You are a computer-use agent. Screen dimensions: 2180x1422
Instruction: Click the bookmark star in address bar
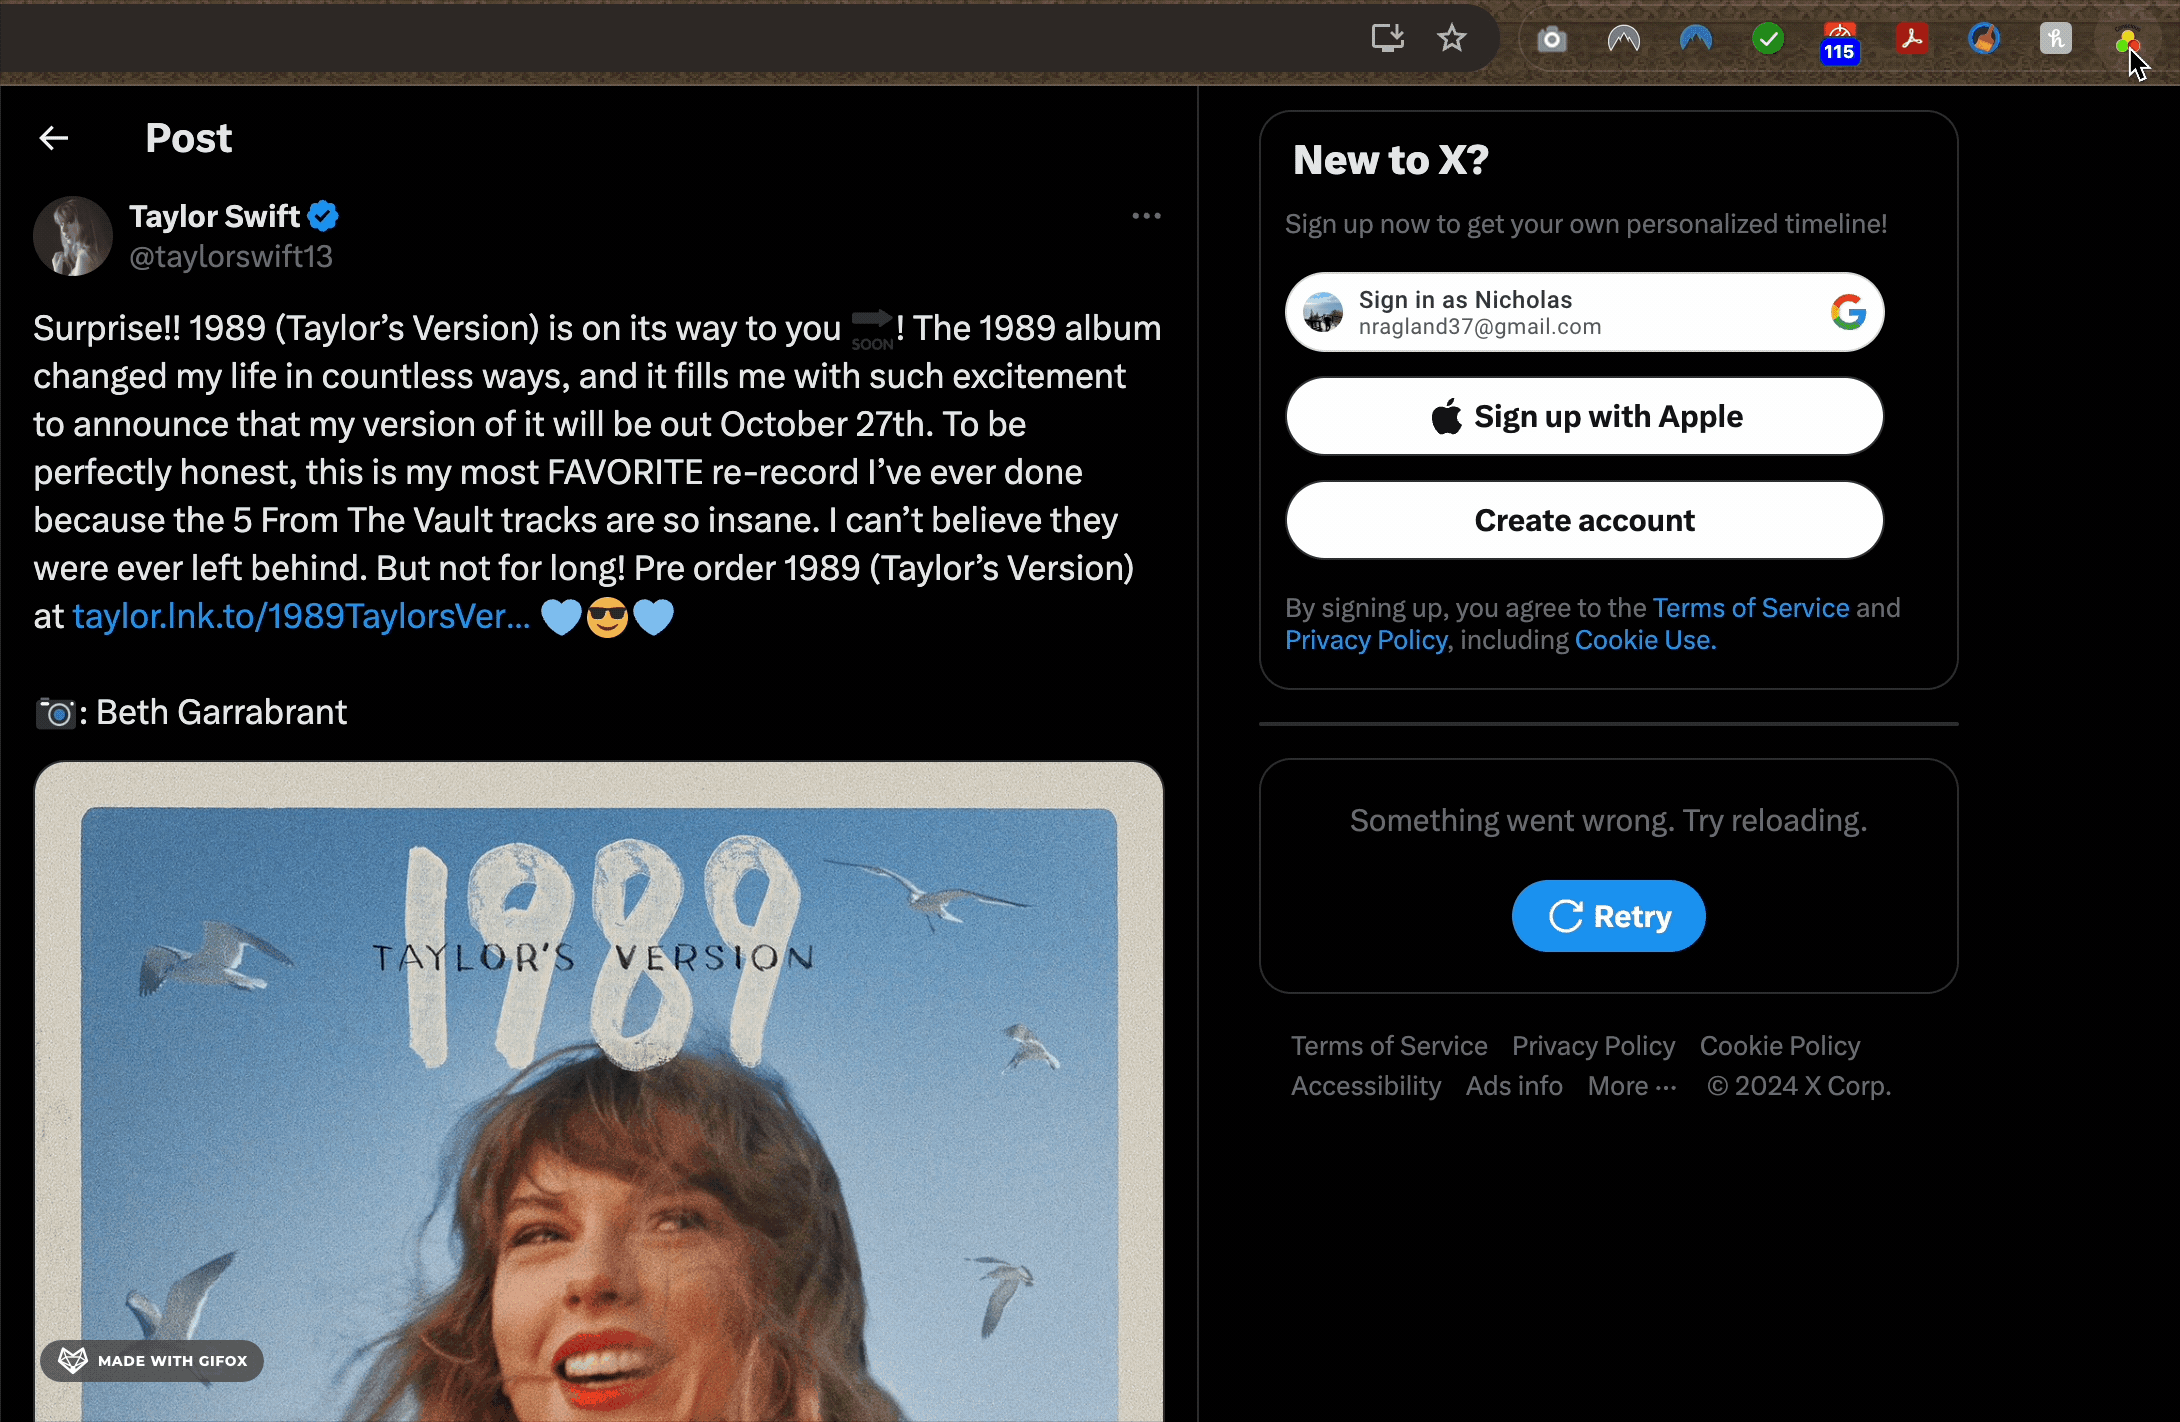1451,39
